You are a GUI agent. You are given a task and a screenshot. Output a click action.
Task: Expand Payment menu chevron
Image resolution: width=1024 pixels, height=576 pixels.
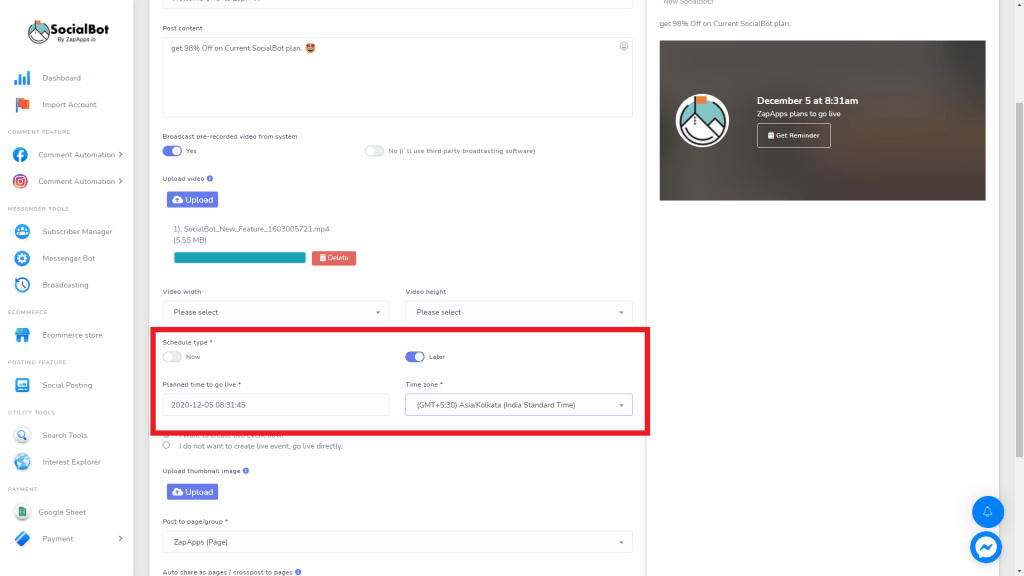pyautogui.click(x=120, y=539)
